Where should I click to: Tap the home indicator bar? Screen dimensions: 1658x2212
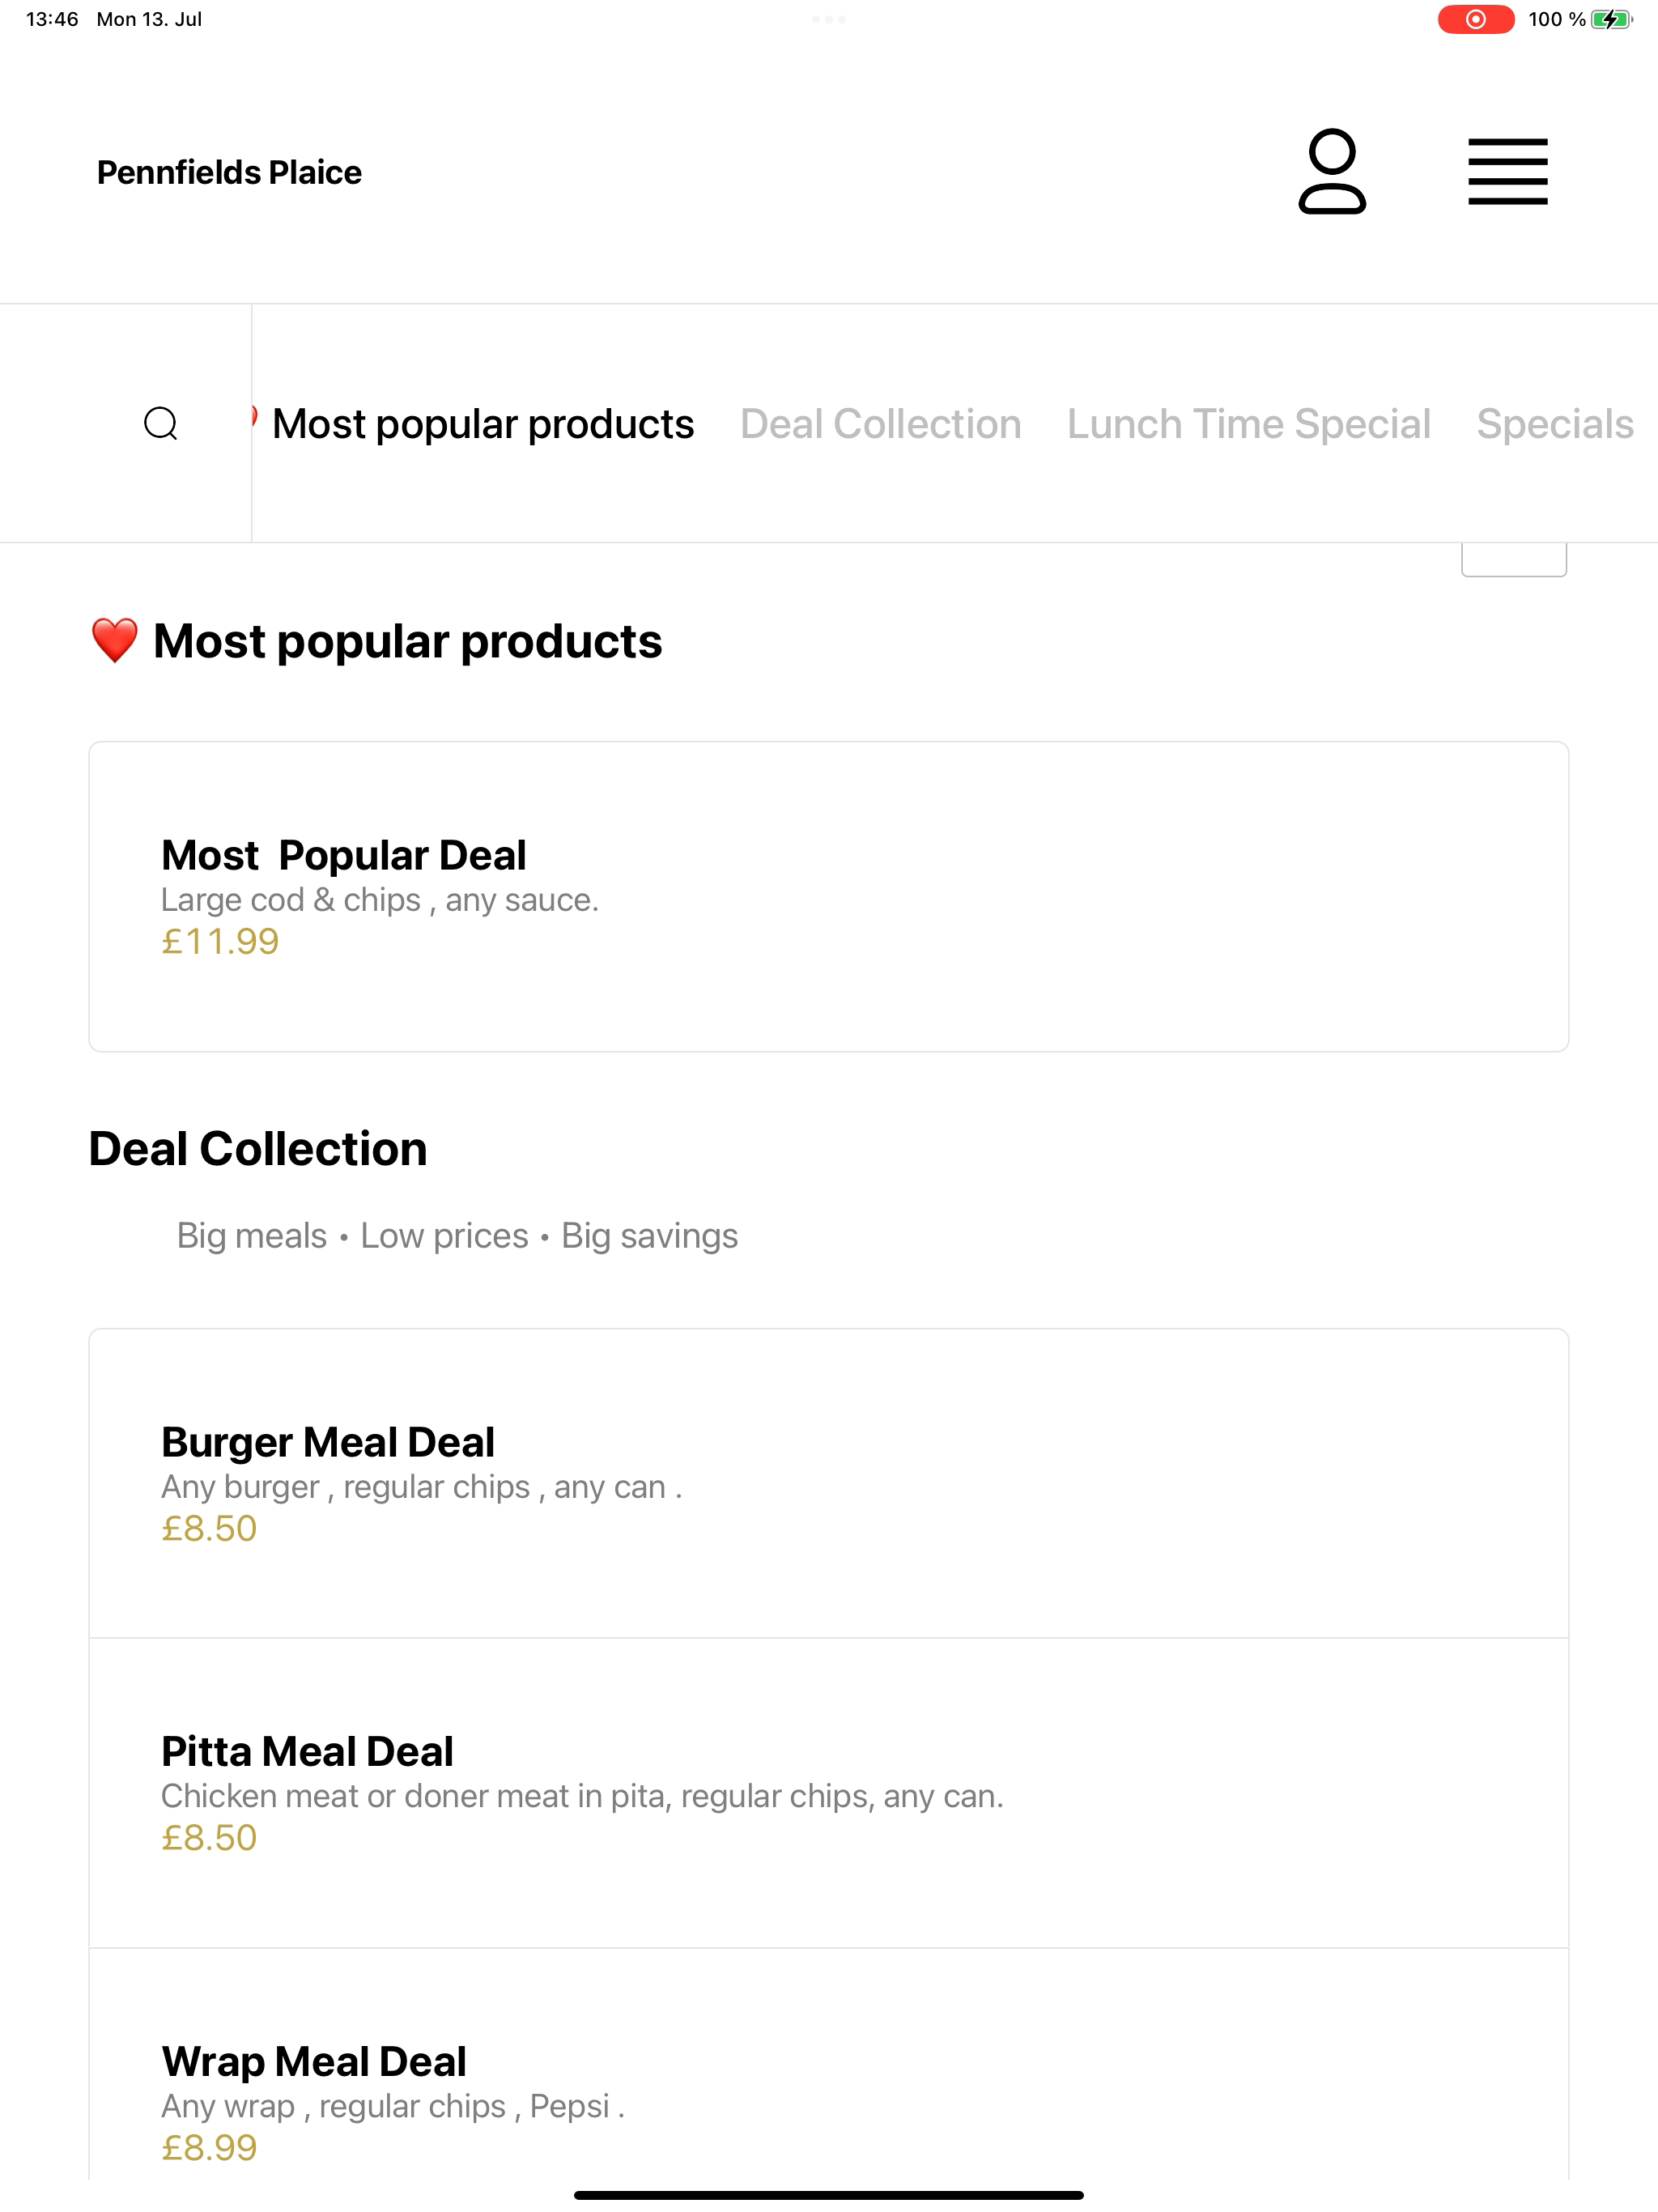(x=828, y=2195)
